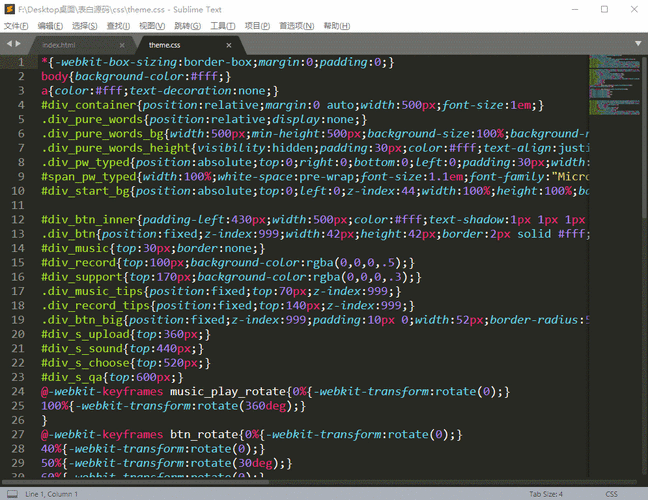This screenshot has width=648, height=500.
Task: Click line number 11 in the gutter
Action: (x=20, y=204)
